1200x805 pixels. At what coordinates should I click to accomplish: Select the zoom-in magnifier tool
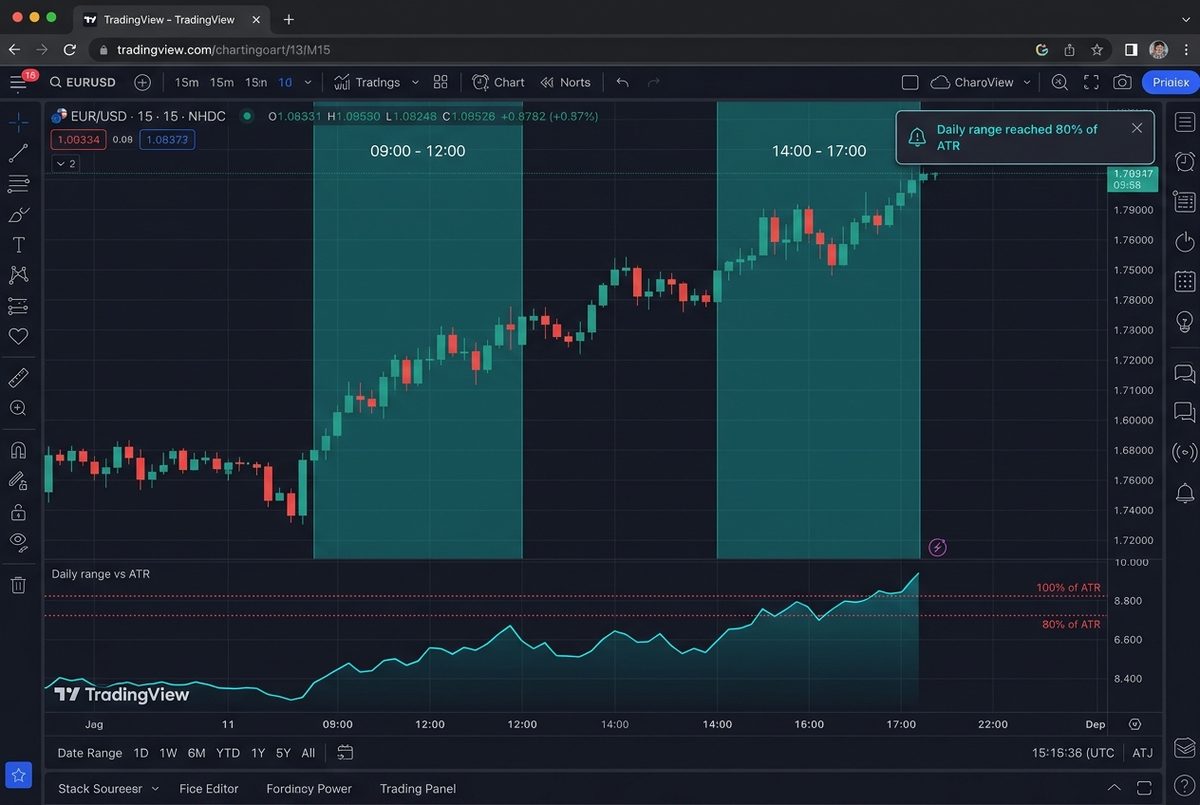click(18, 408)
